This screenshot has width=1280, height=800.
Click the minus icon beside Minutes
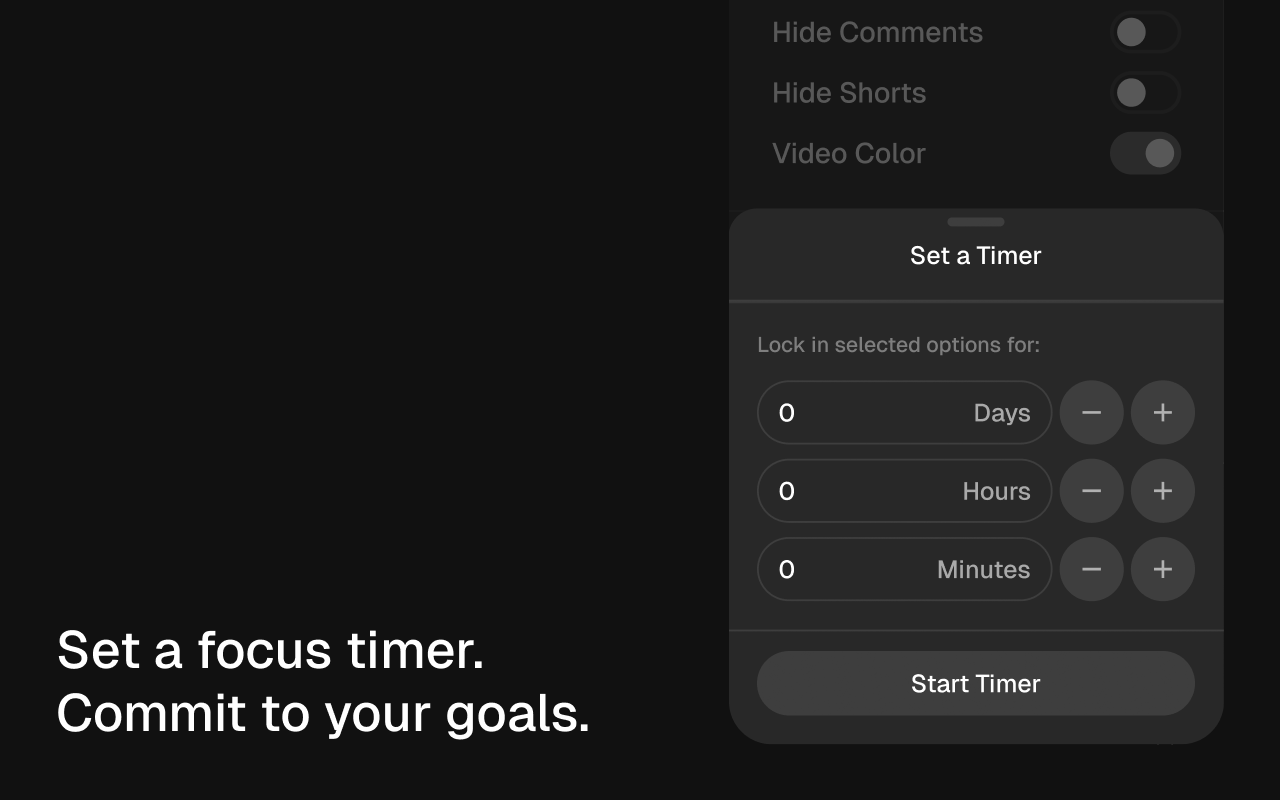[1091, 569]
